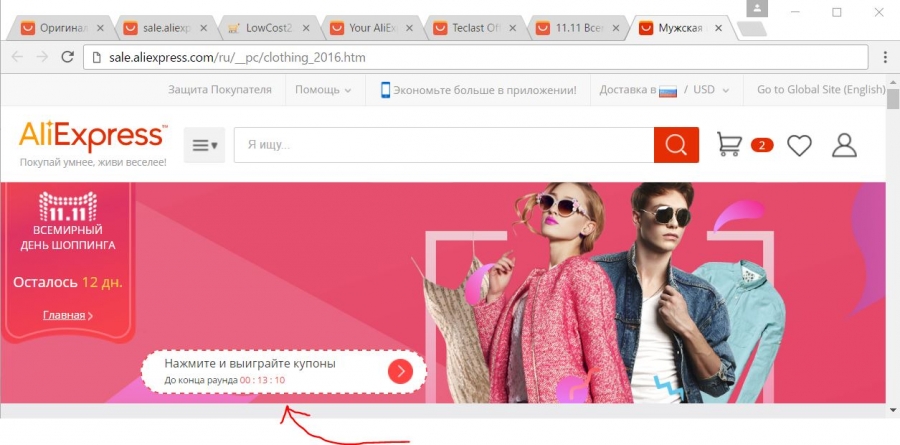900x445 pixels.
Task: Click the slogan Покупай умнее, живи веселее!
Action: [x=93, y=162]
